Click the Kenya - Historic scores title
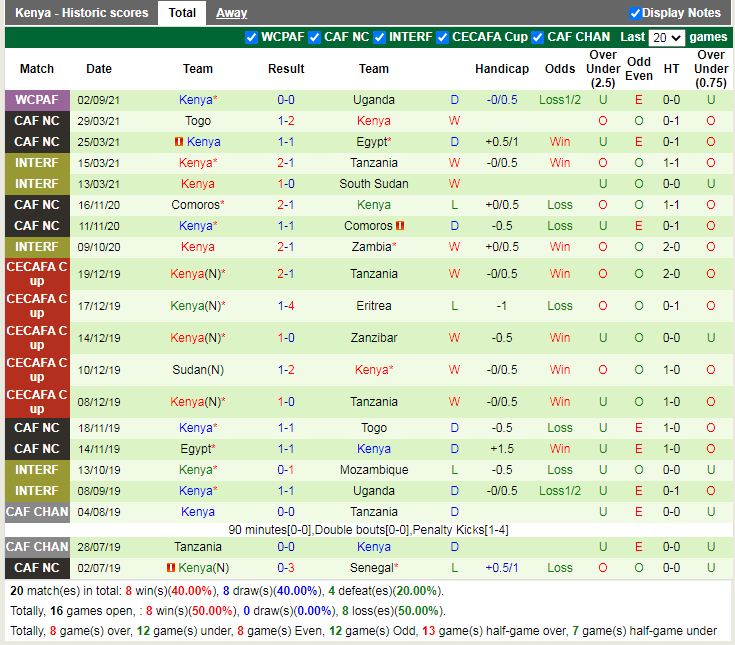This screenshot has width=735, height=645. [x=82, y=13]
